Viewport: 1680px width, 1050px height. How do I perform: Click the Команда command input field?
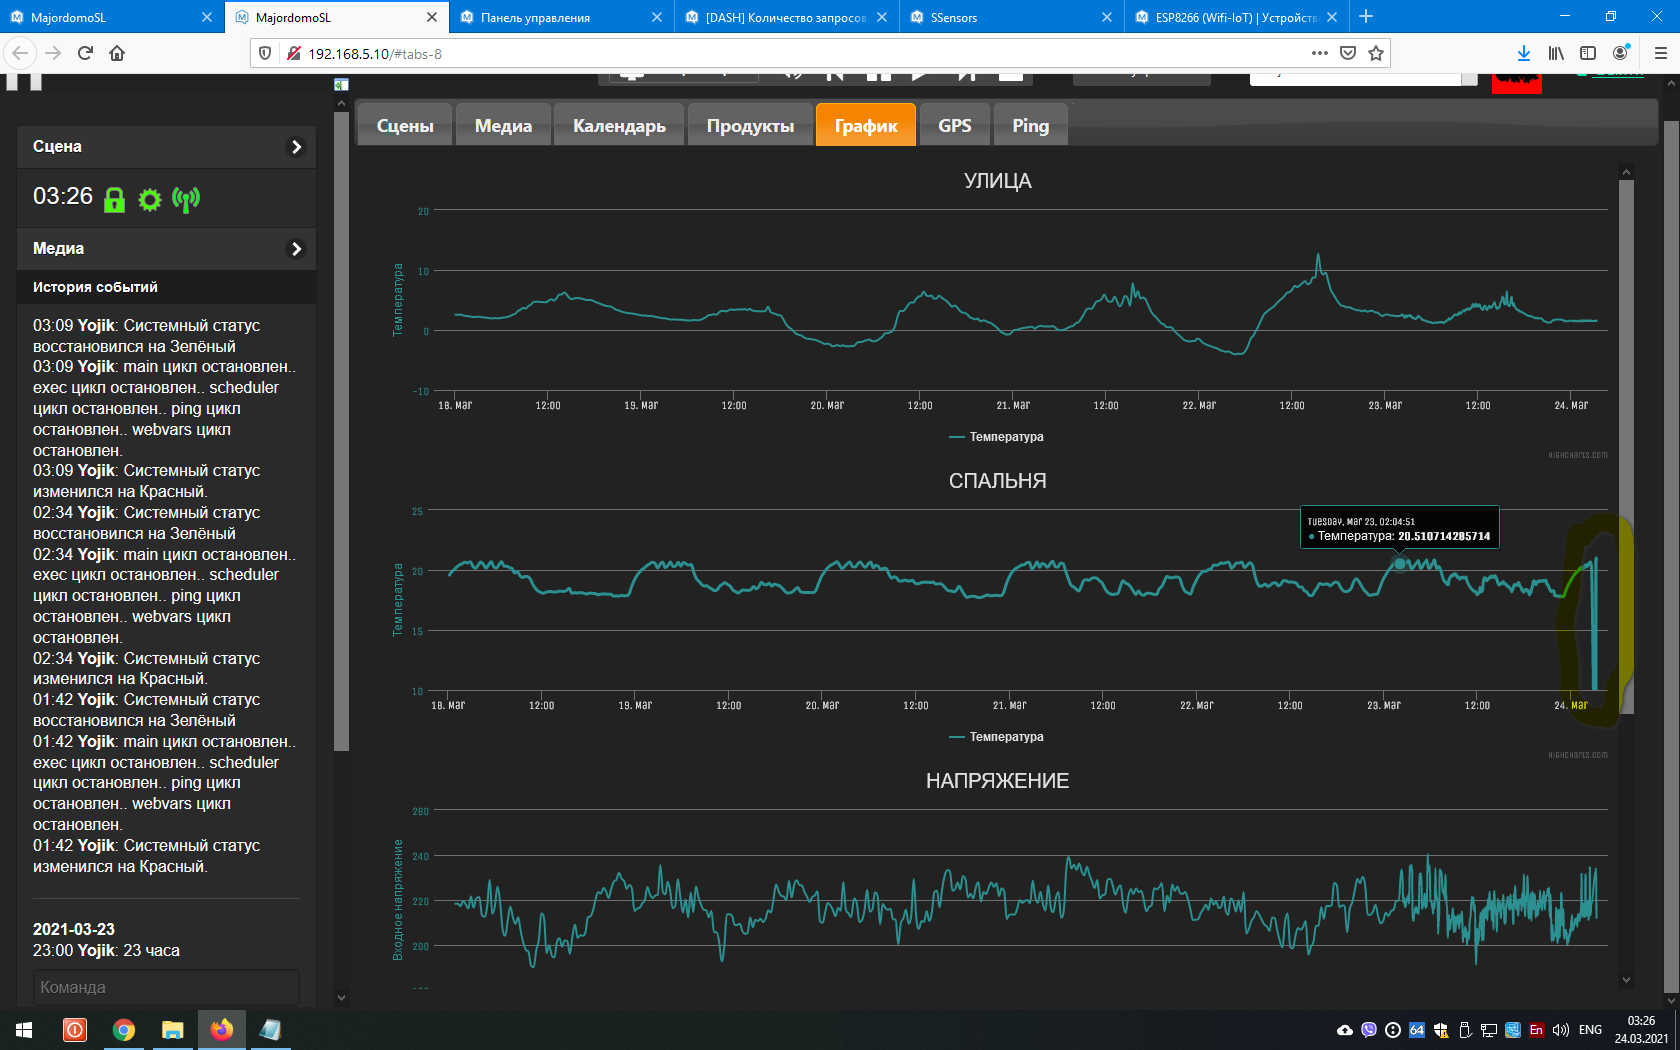click(166, 987)
